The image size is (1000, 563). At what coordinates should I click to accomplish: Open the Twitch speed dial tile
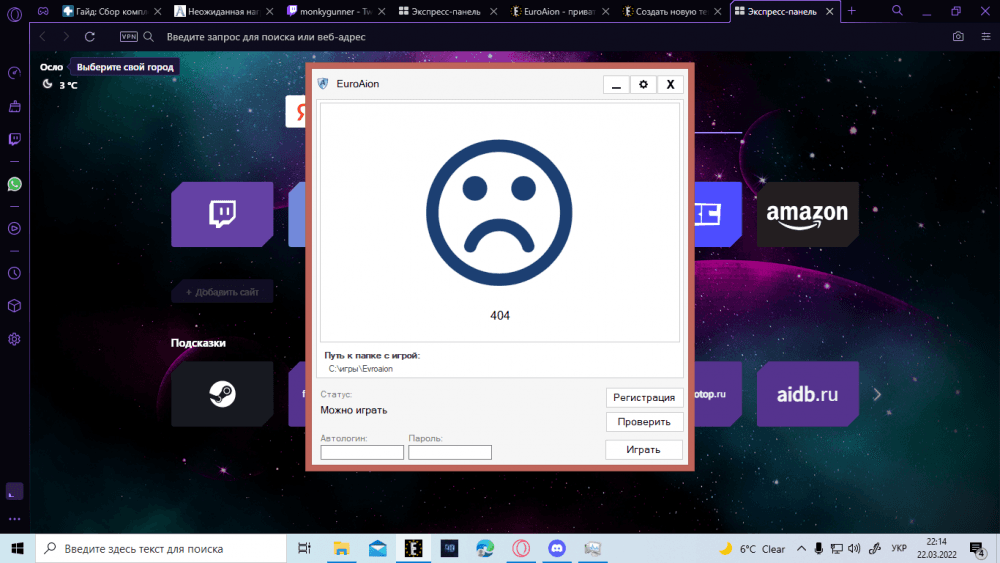[x=222, y=214]
